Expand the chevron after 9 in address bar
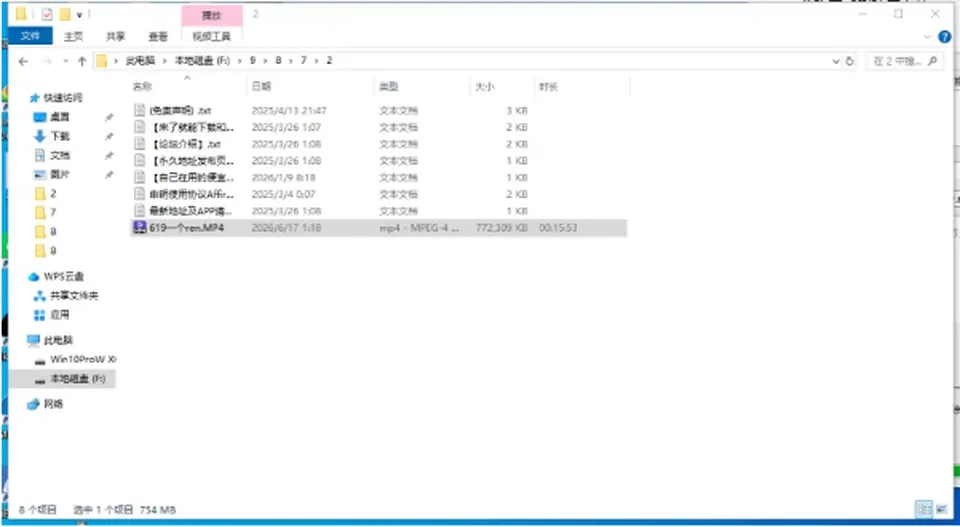The image size is (960, 527). point(265,61)
